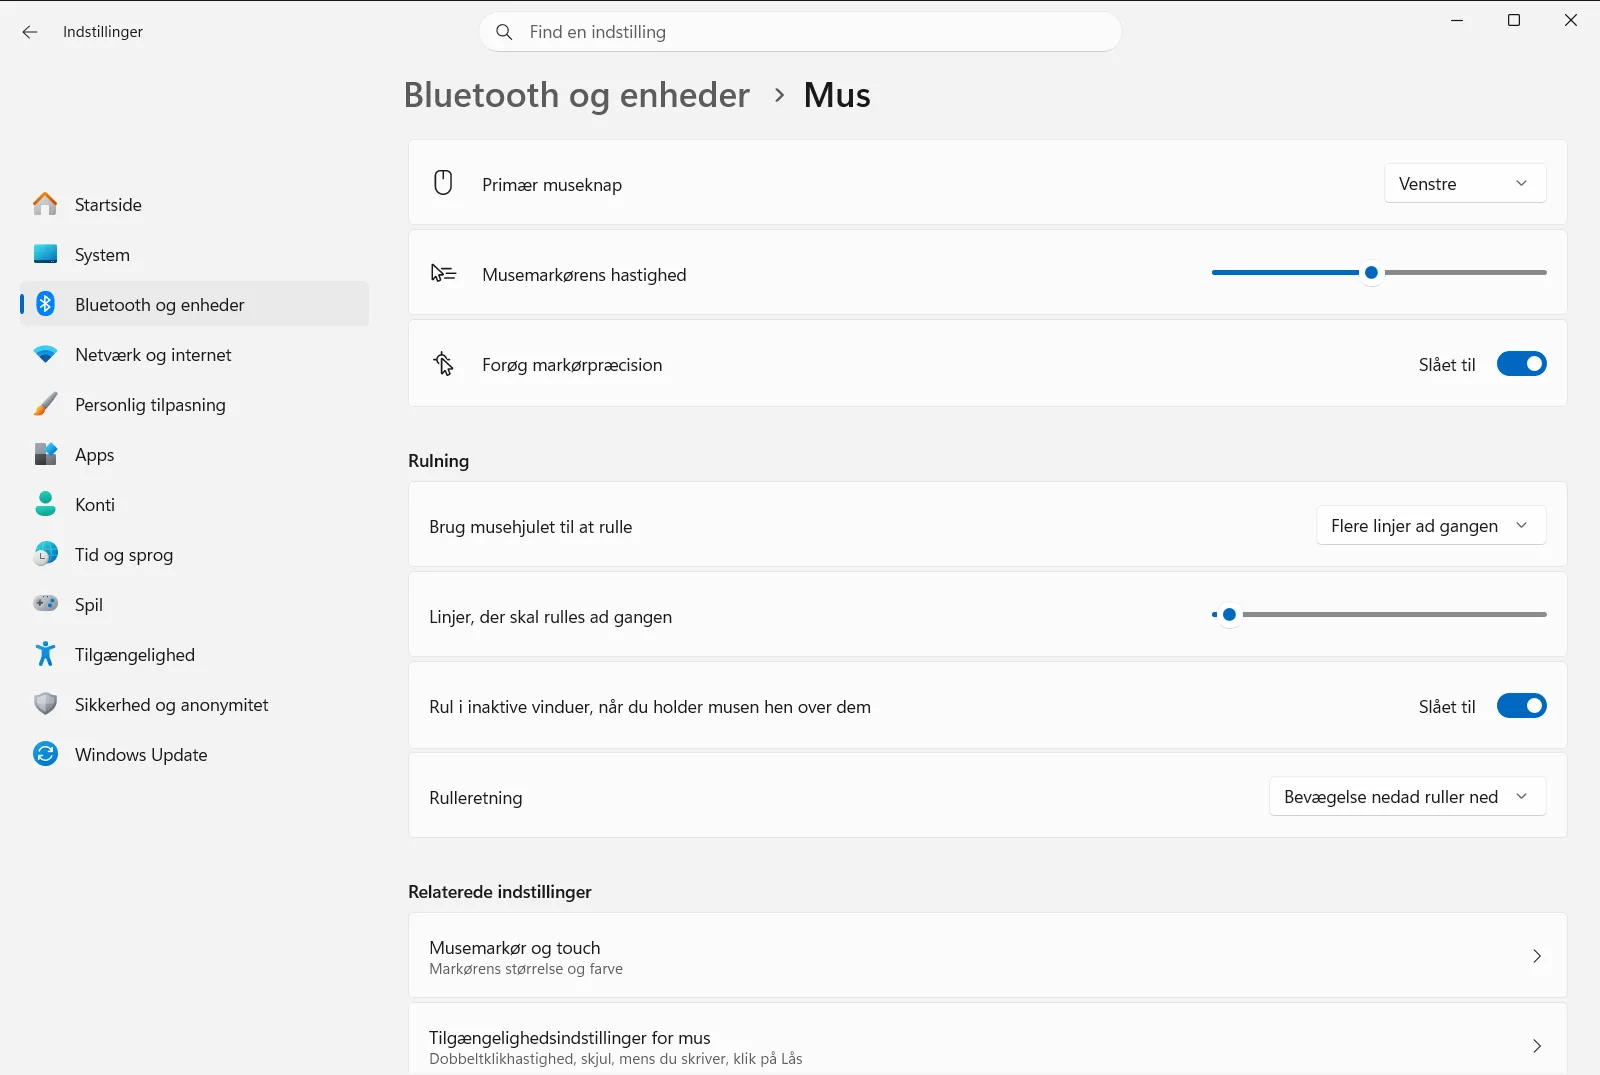The height and width of the screenshot is (1075, 1600).
Task: Click the Konti person icon
Action: click(45, 504)
